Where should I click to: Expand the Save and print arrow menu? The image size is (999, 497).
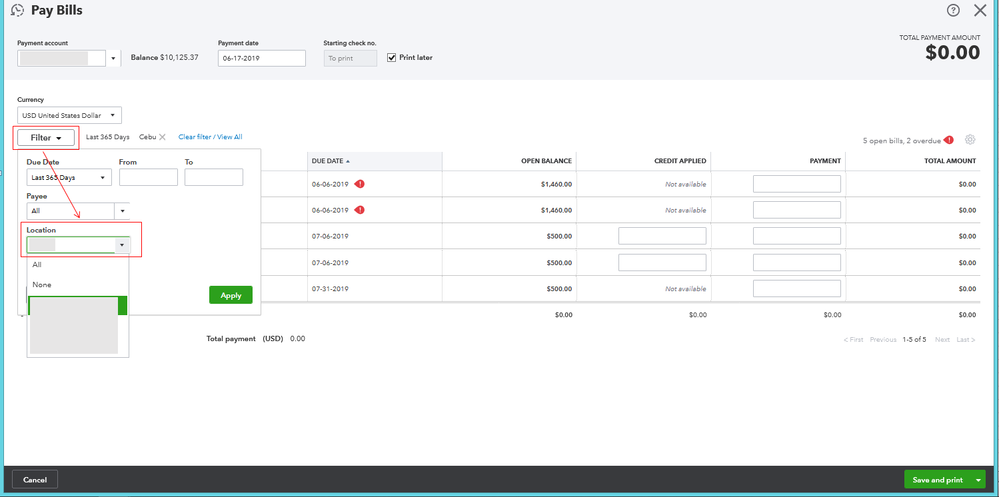(978, 479)
